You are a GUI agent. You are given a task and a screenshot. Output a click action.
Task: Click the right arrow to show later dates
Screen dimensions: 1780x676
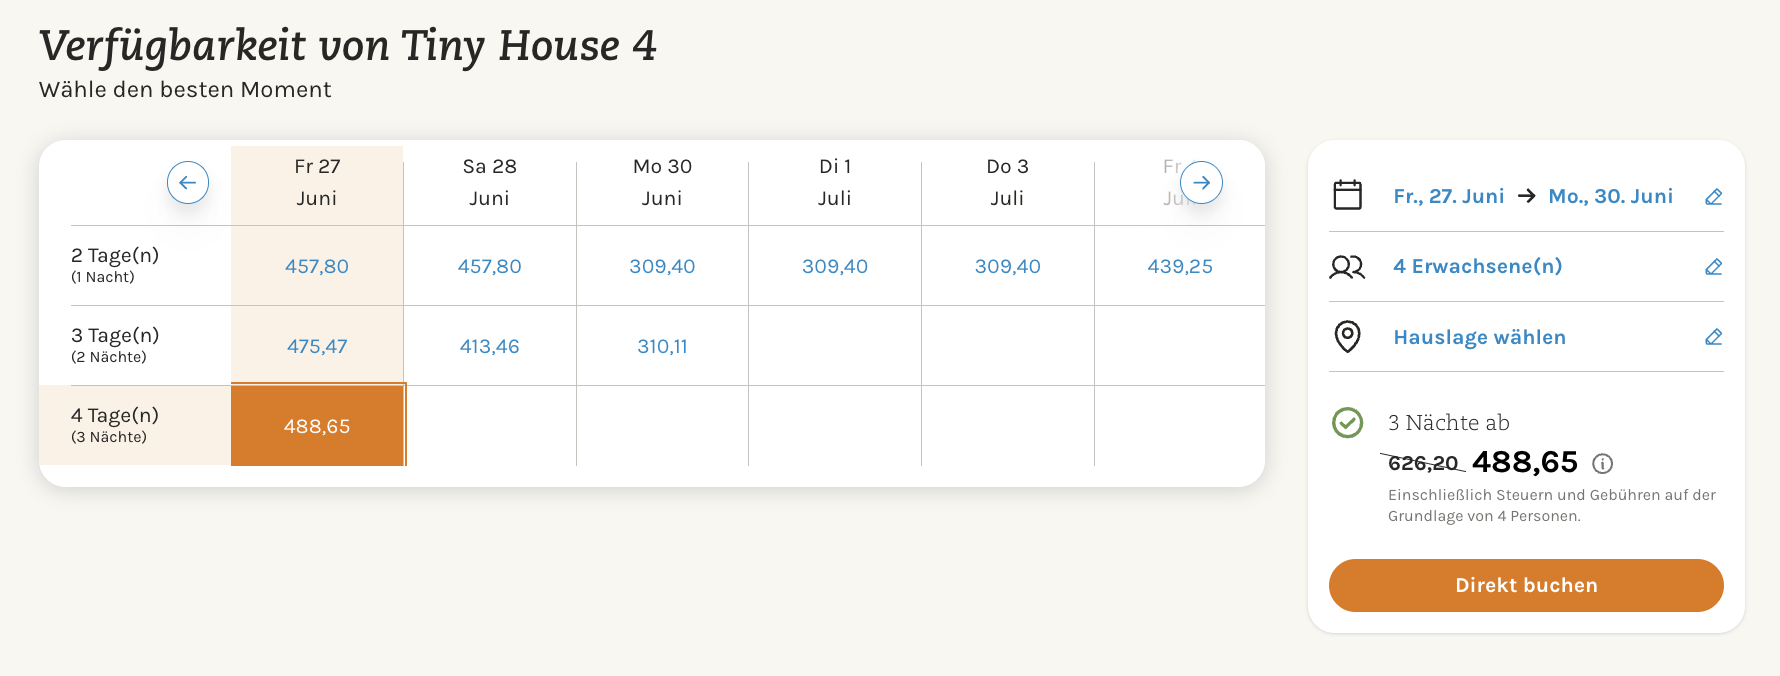coord(1201,183)
